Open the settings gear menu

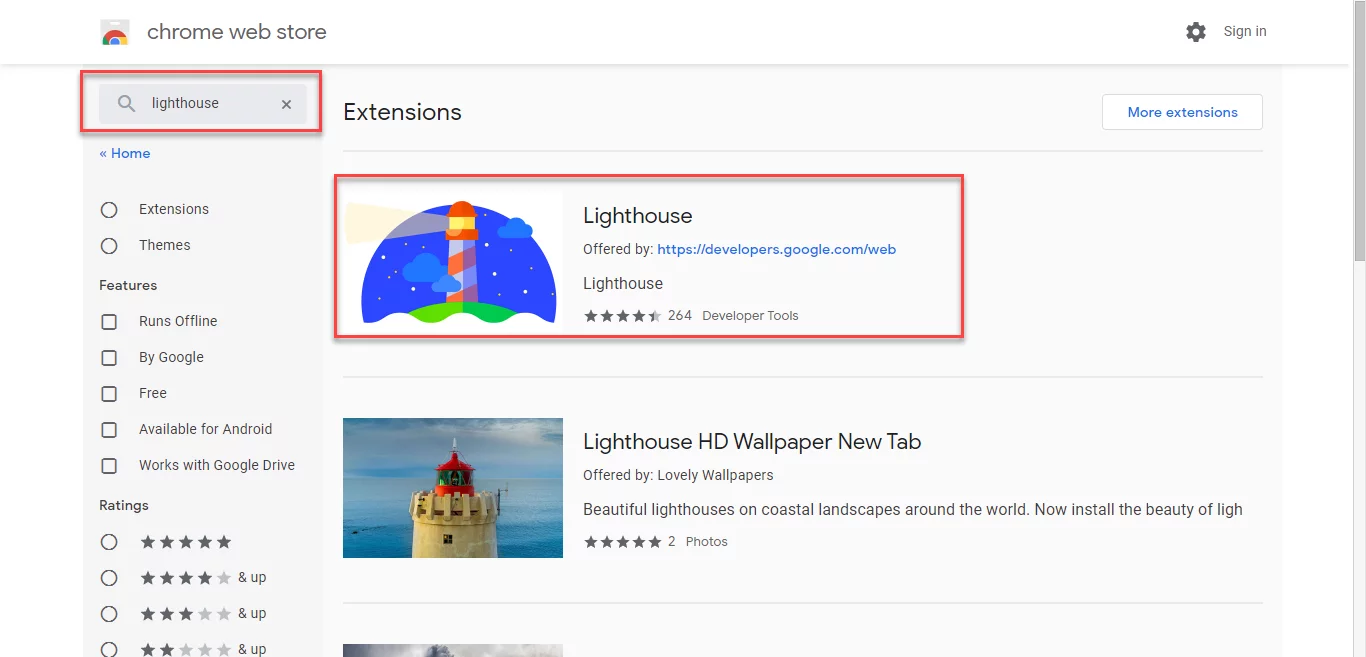click(x=1196, y=31)
